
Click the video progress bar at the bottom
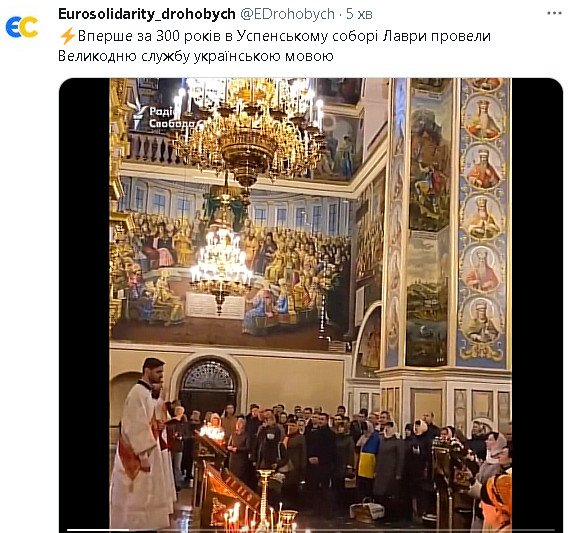point(311,529)
